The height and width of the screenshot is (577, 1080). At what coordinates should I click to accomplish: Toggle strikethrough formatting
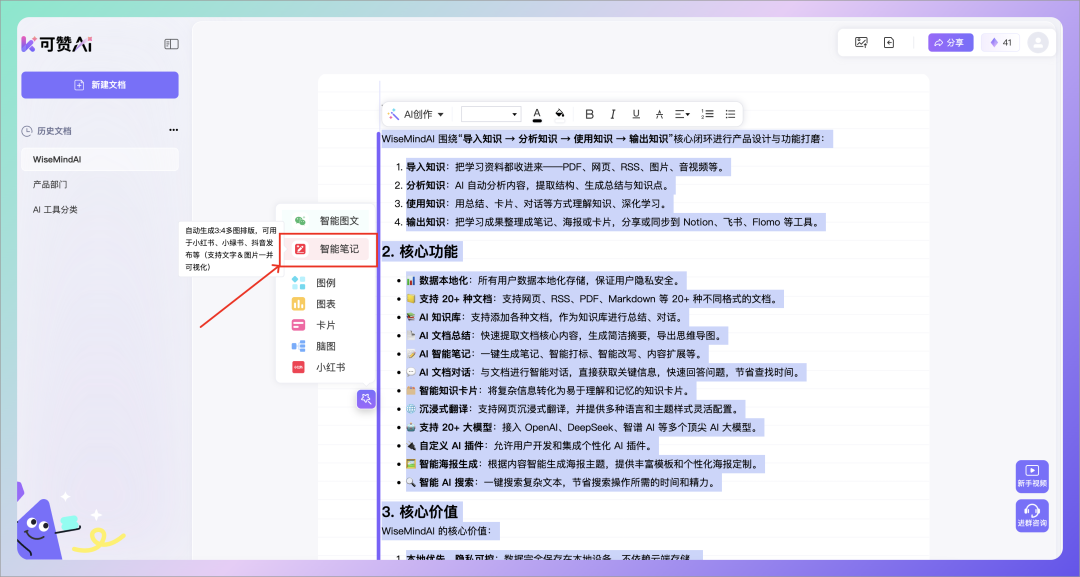tap(658, 114)
